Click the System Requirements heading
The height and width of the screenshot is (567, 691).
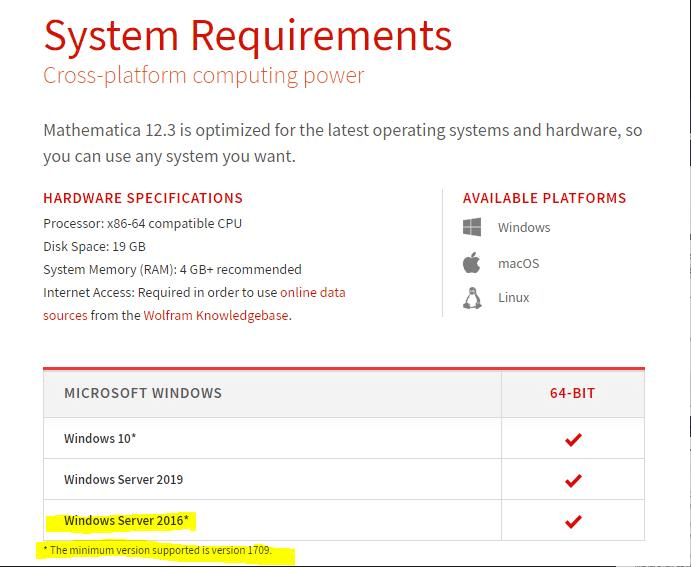248,36
